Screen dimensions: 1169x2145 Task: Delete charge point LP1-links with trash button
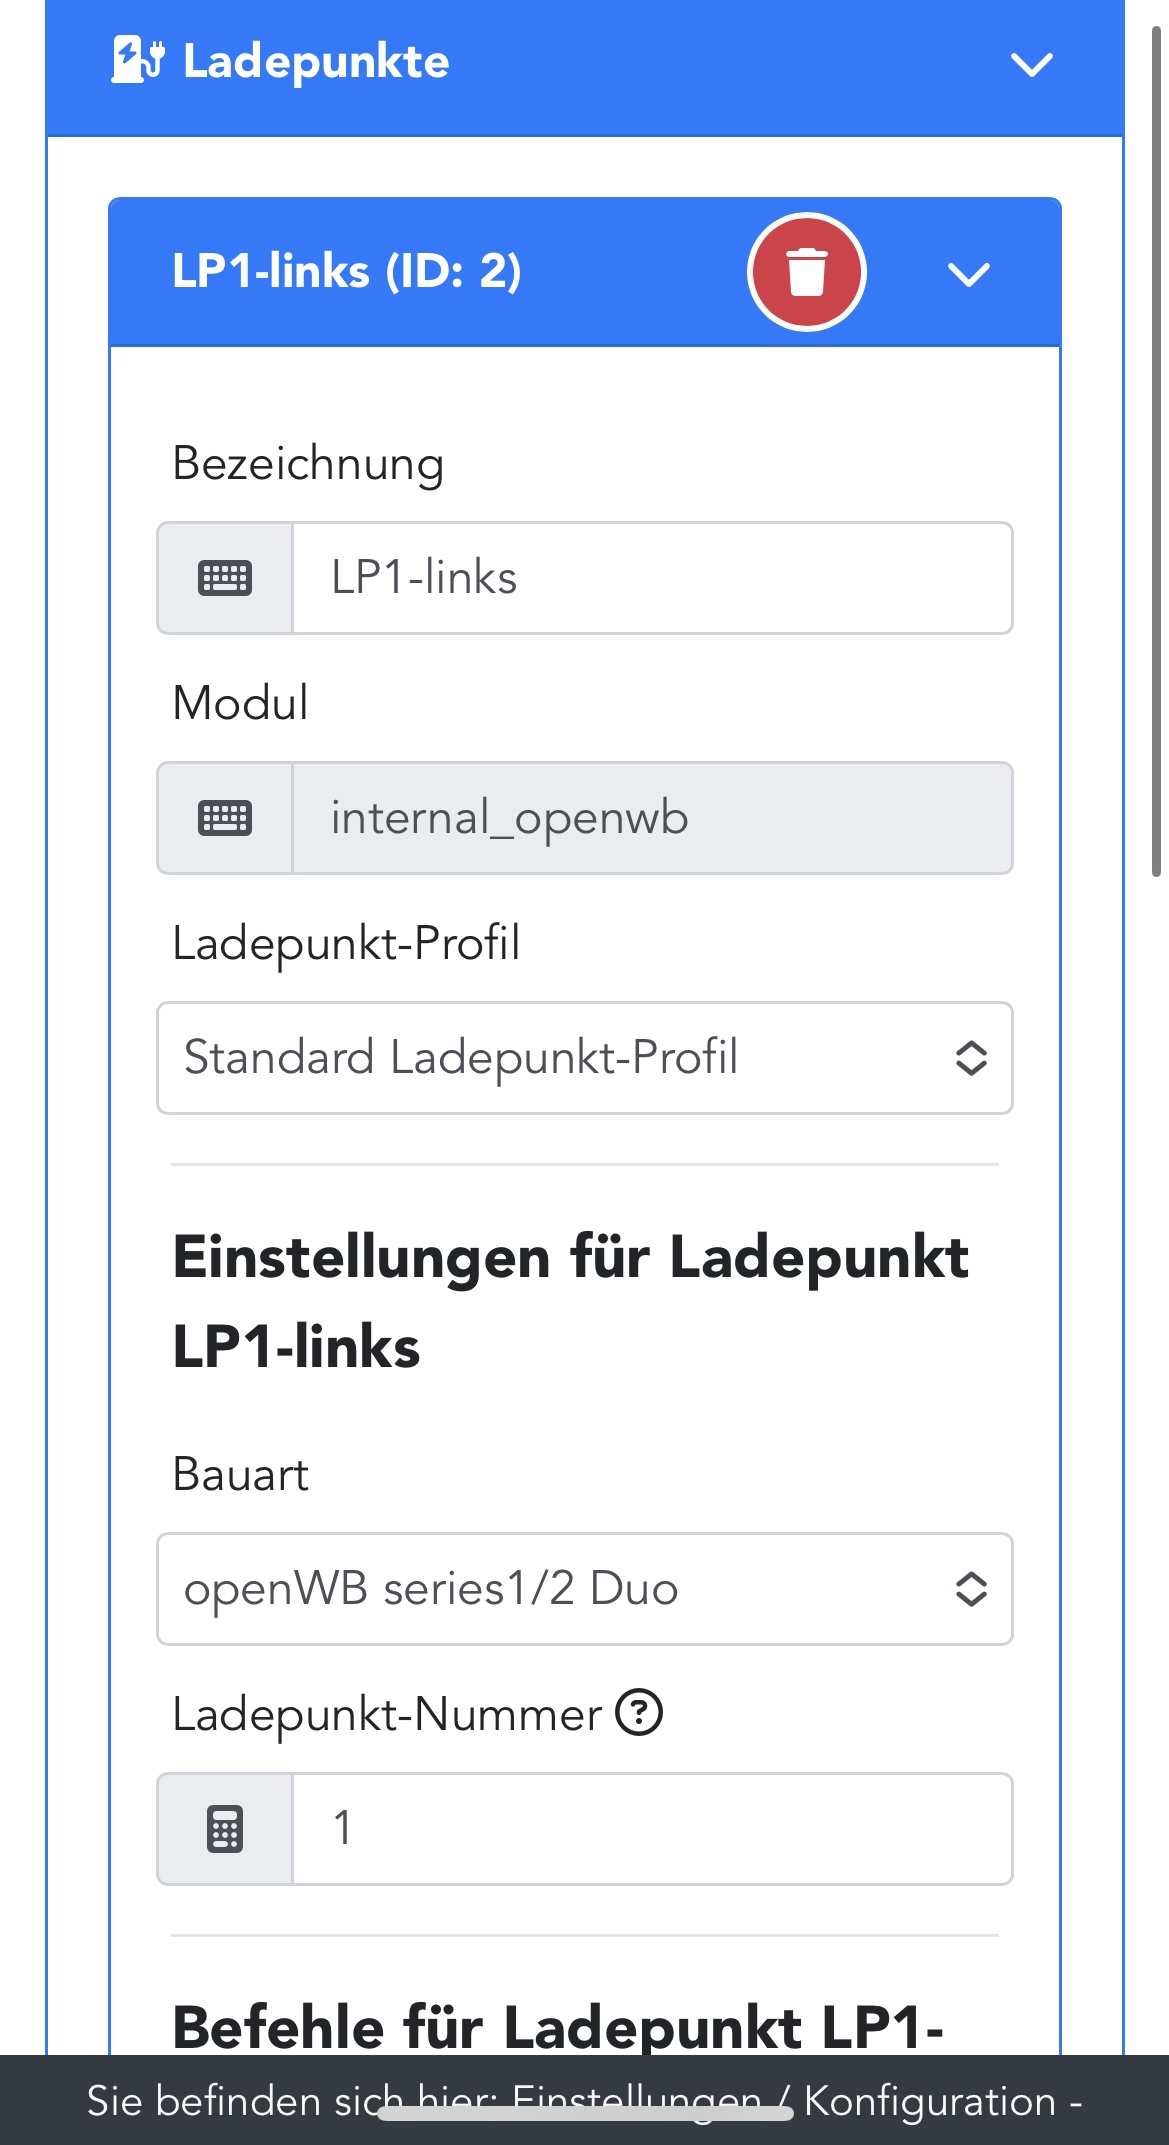(806, 272)
